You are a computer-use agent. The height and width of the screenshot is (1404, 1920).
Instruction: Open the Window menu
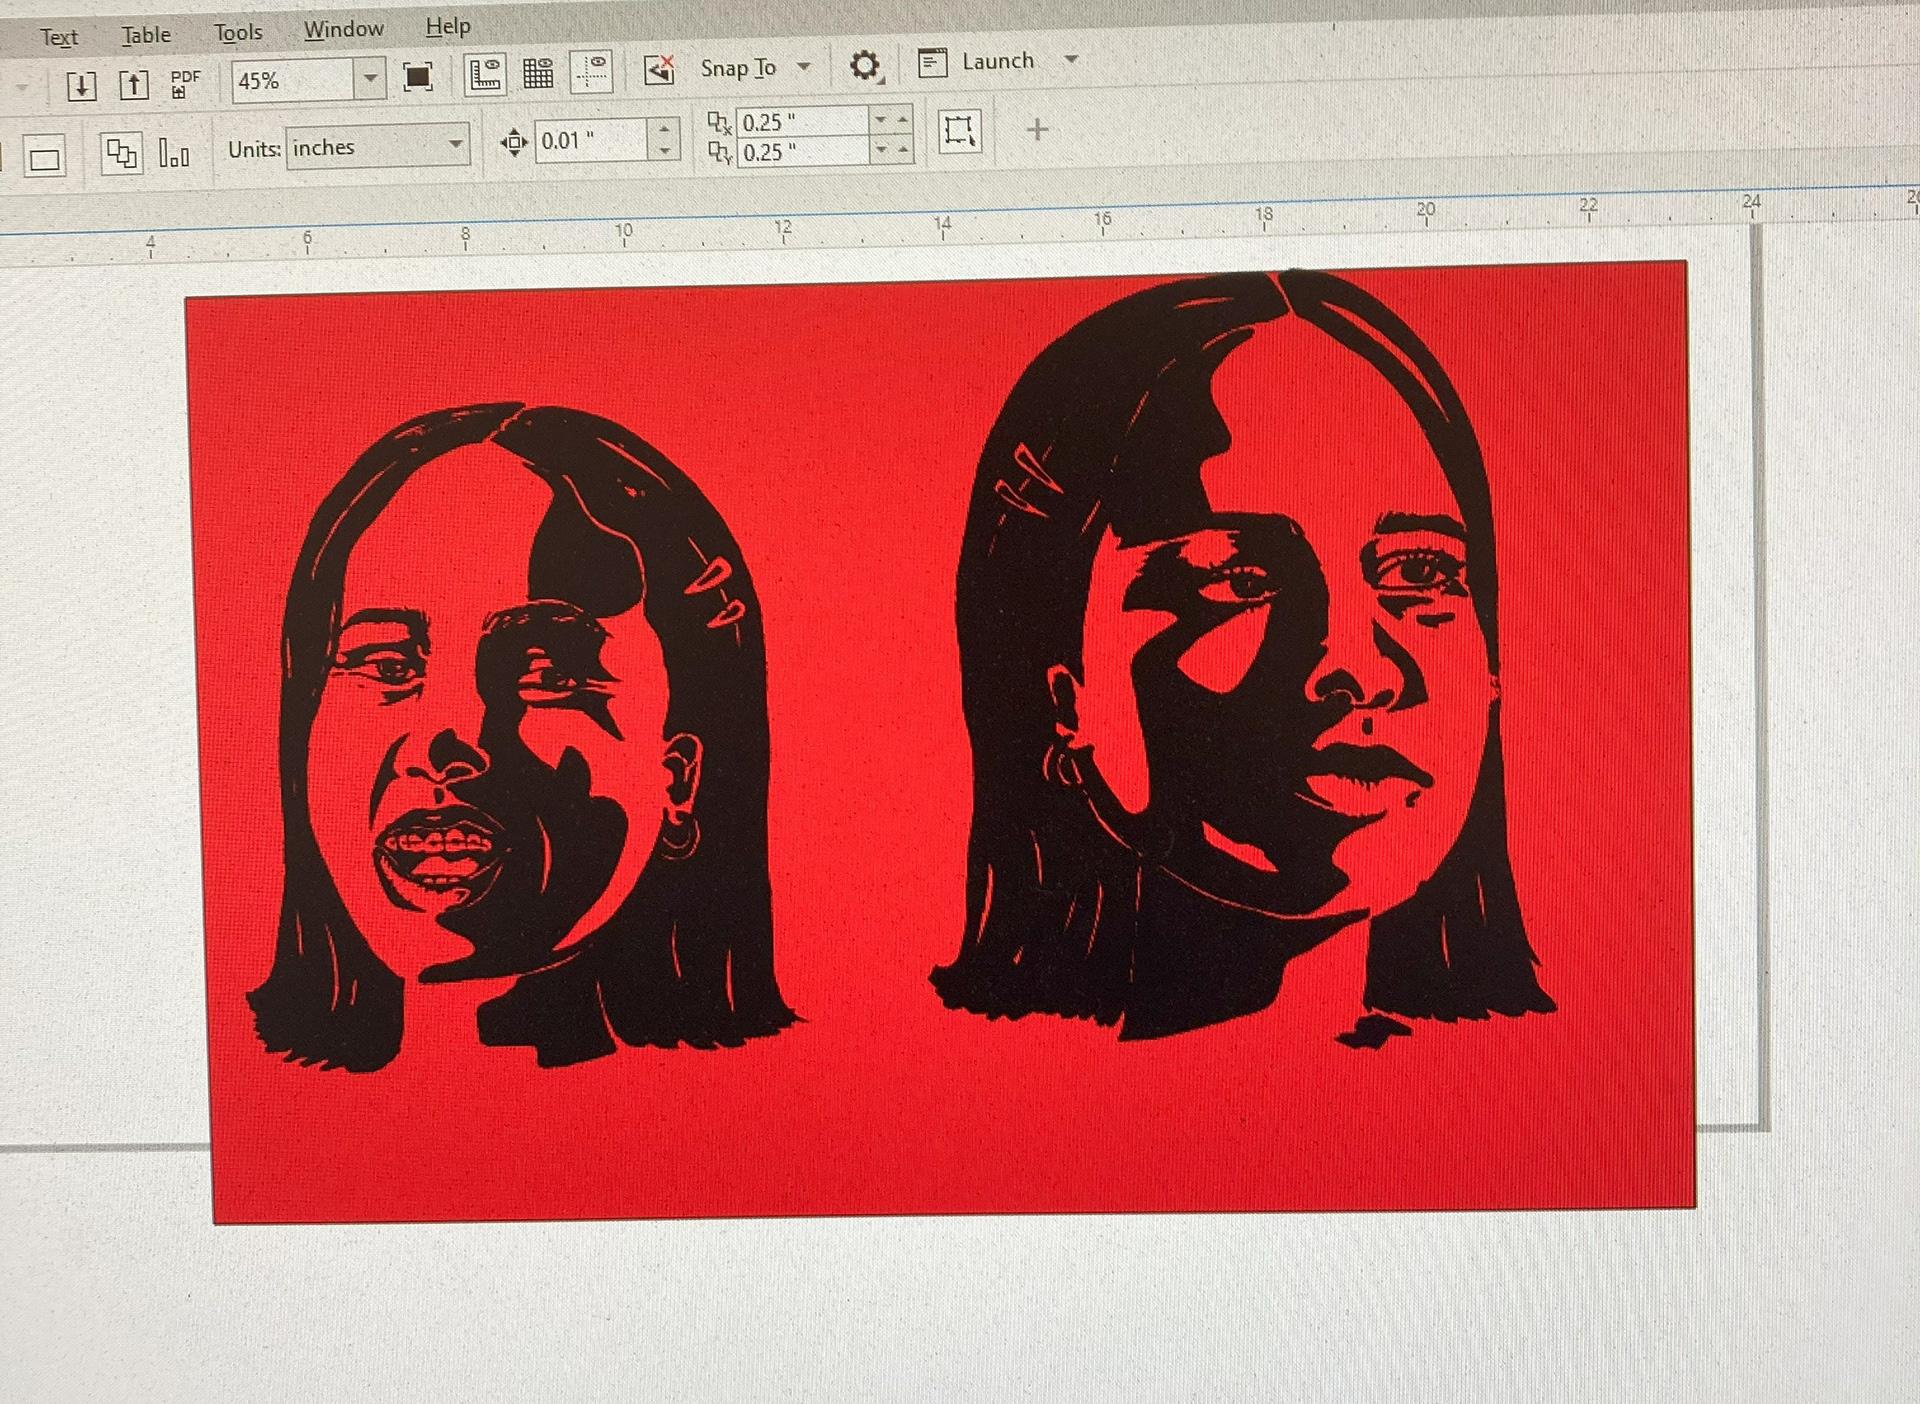[x=344, y=30]
